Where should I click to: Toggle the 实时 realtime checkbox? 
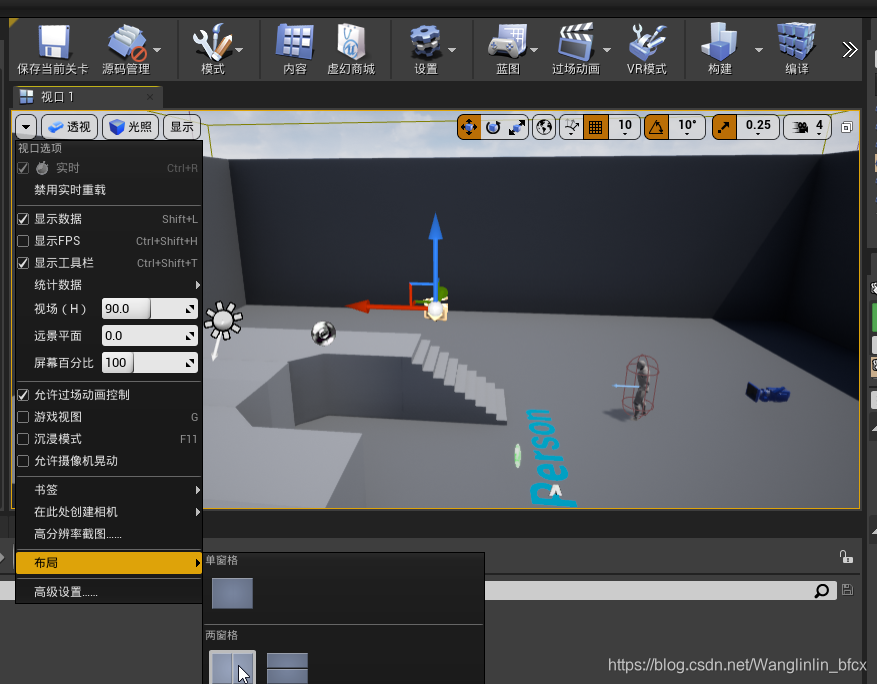pyautogui.click(x=23, y=168)
